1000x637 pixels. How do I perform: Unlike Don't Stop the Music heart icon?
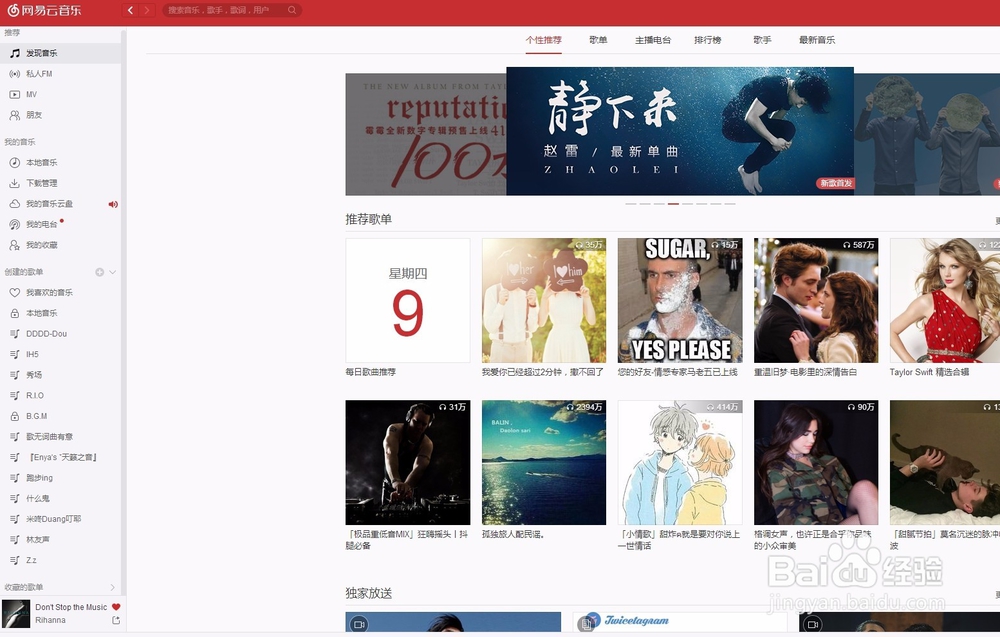click(115, 605)
